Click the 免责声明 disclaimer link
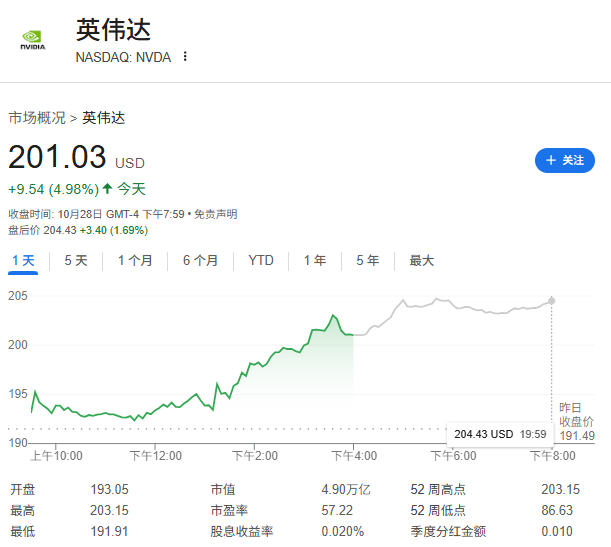 coord(215,214)
